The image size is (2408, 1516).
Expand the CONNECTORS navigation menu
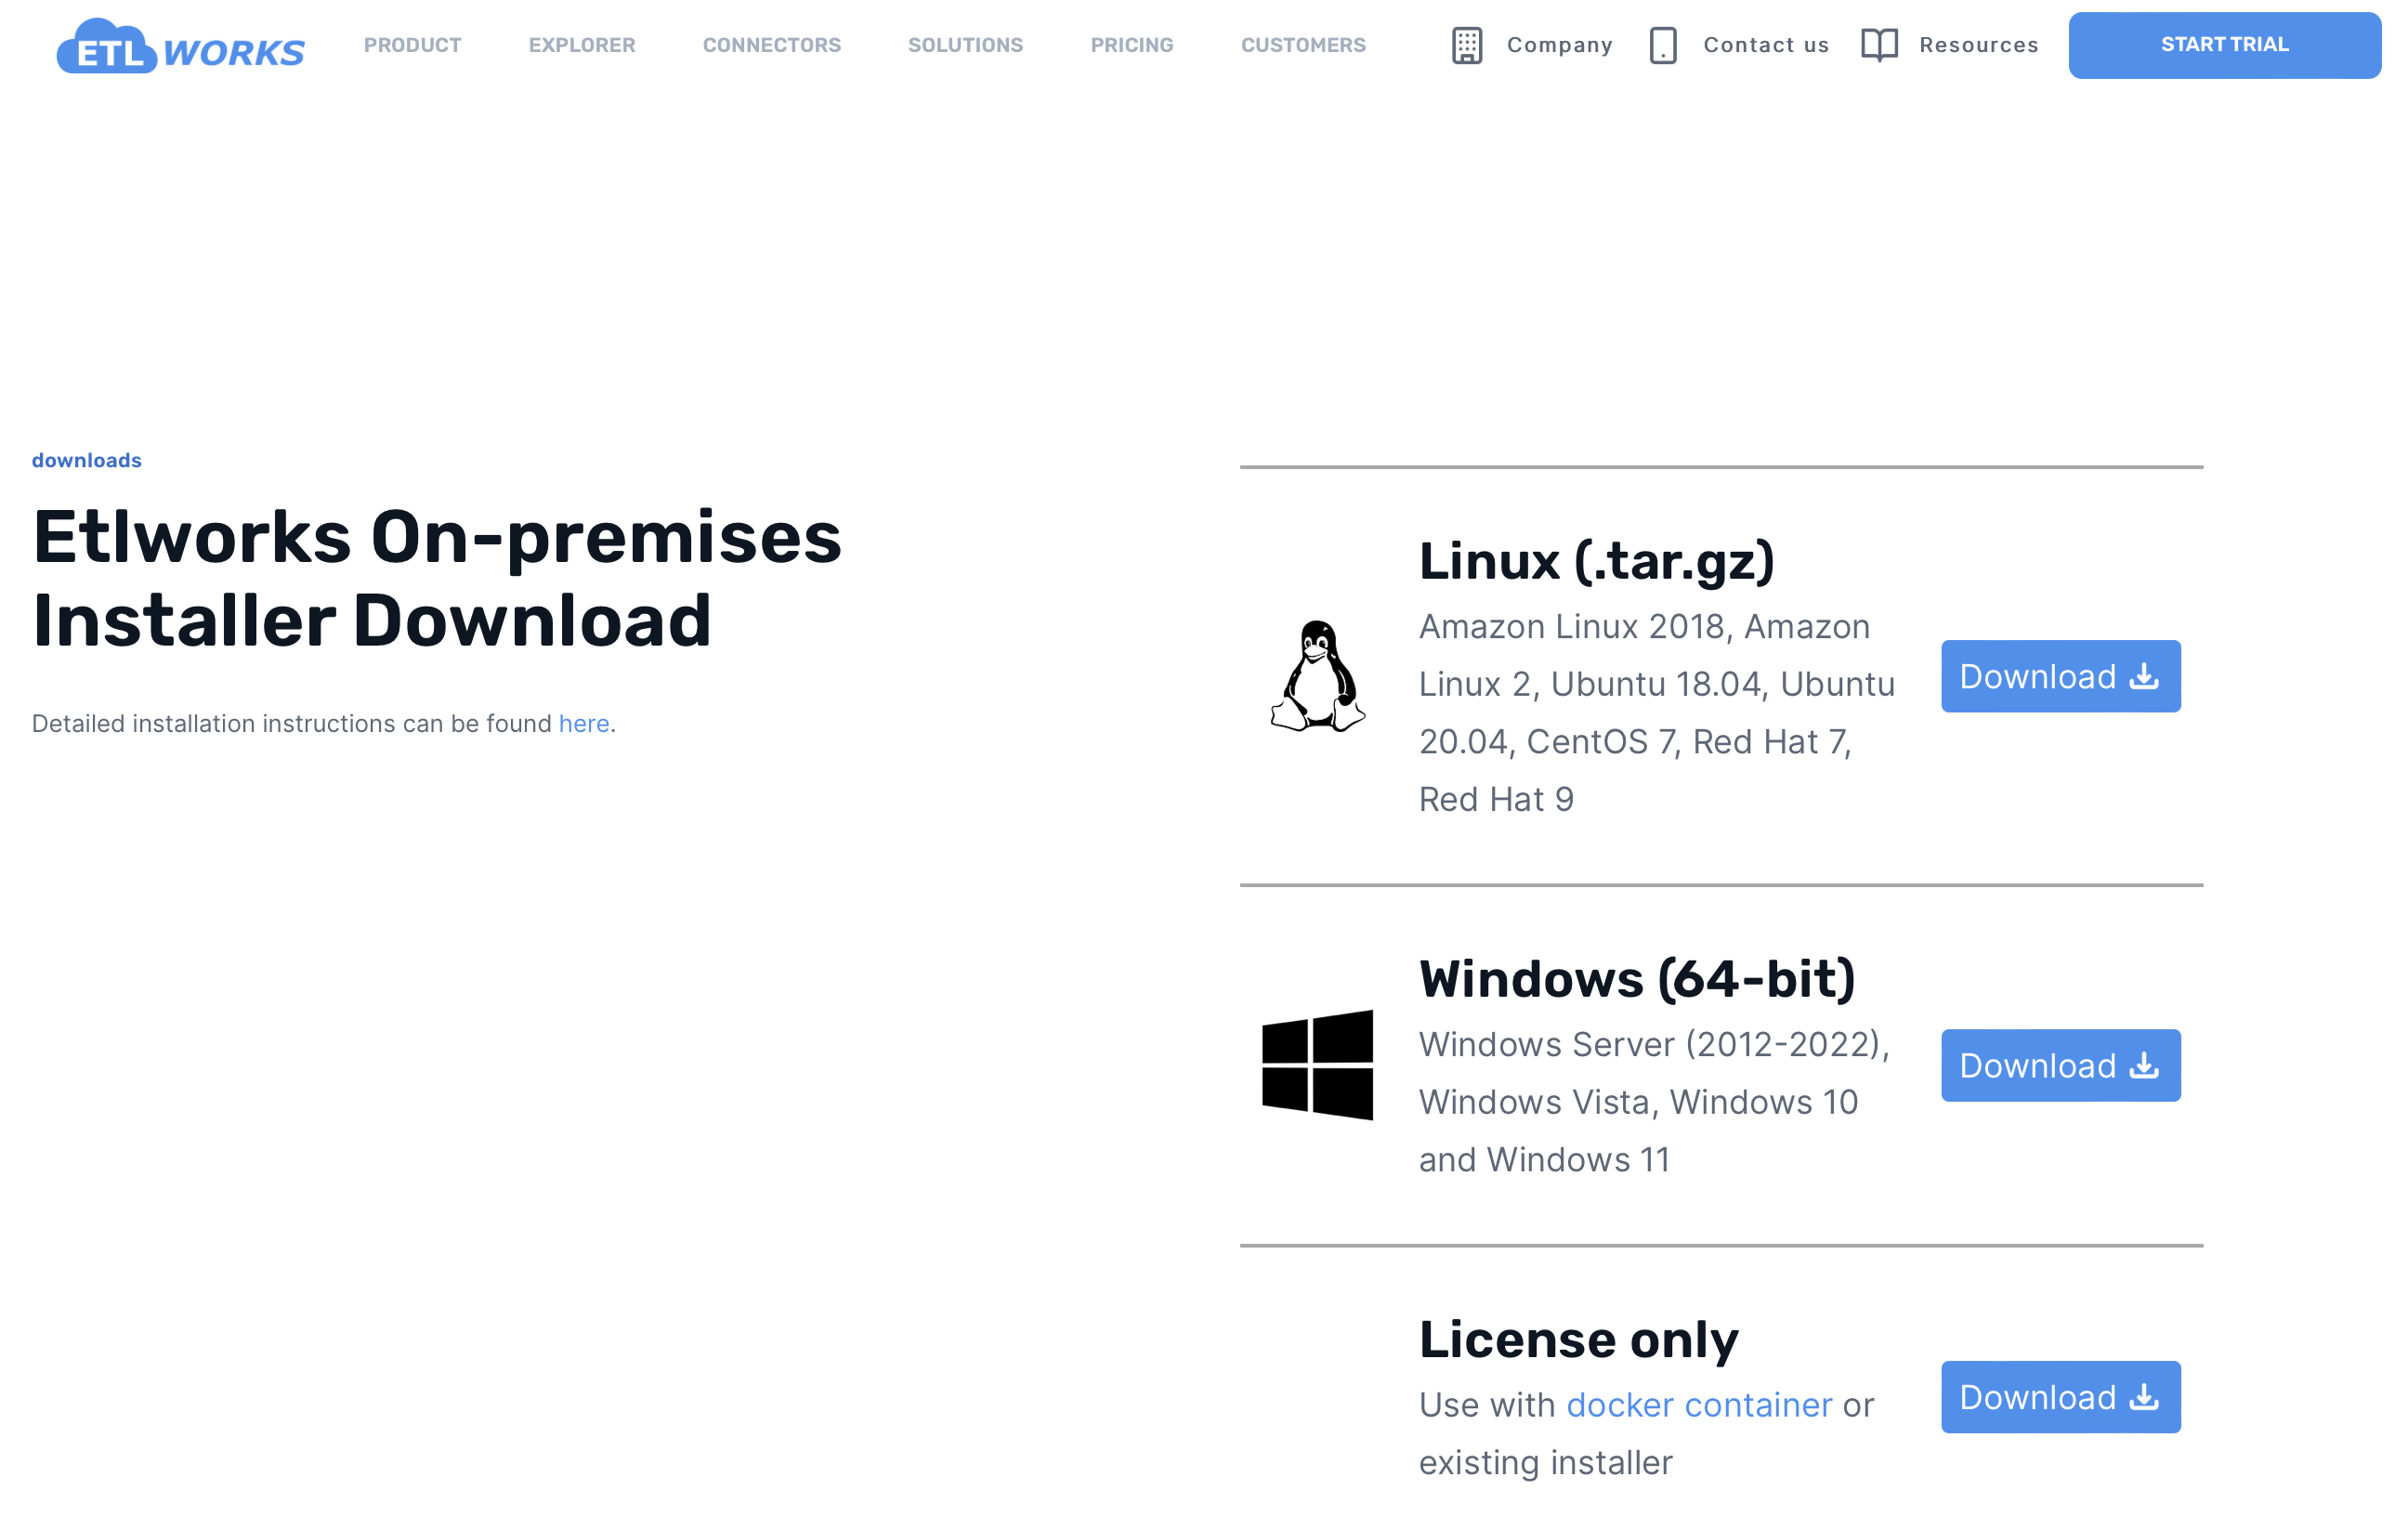770,42
